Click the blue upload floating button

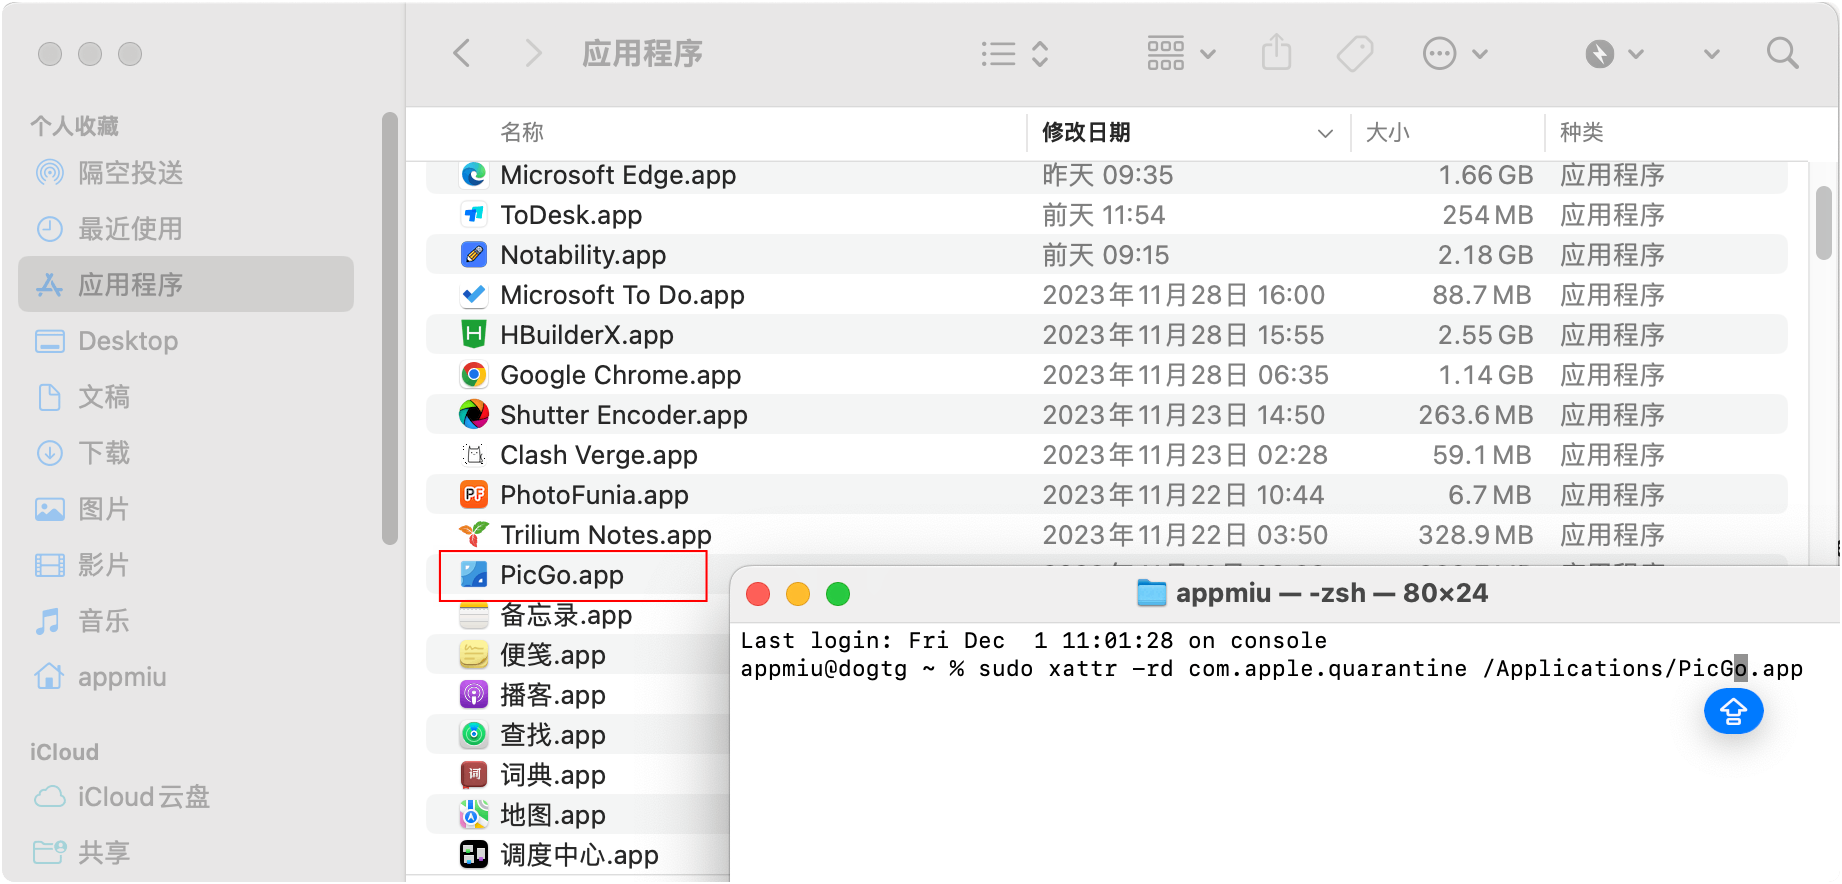[x=1733, y=711]
